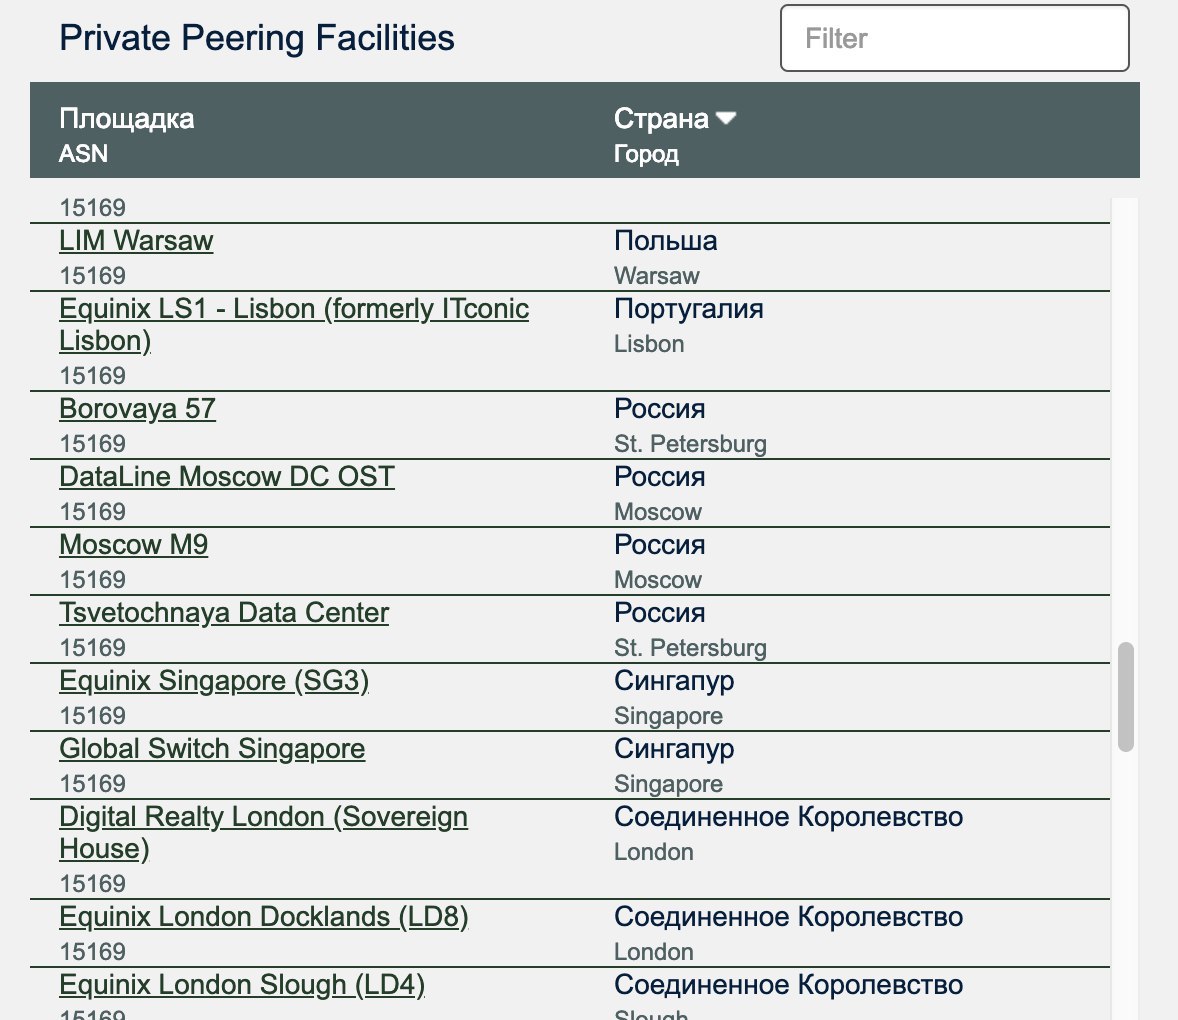Sort by Страна column header
Viewport: 1178px width, 1020px height.
pyautogui.click(x=661, y=119)
